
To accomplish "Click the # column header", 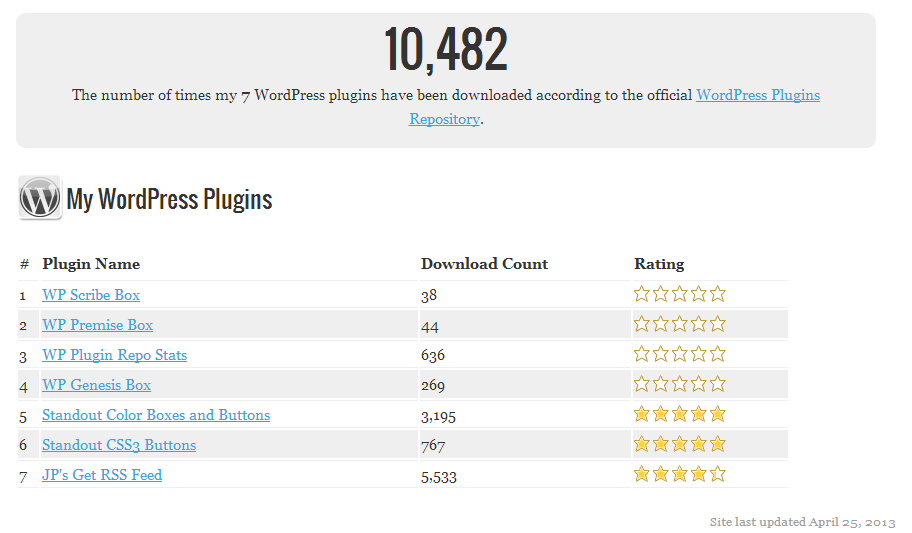I will pyautogui.click(x=24, y=264).
